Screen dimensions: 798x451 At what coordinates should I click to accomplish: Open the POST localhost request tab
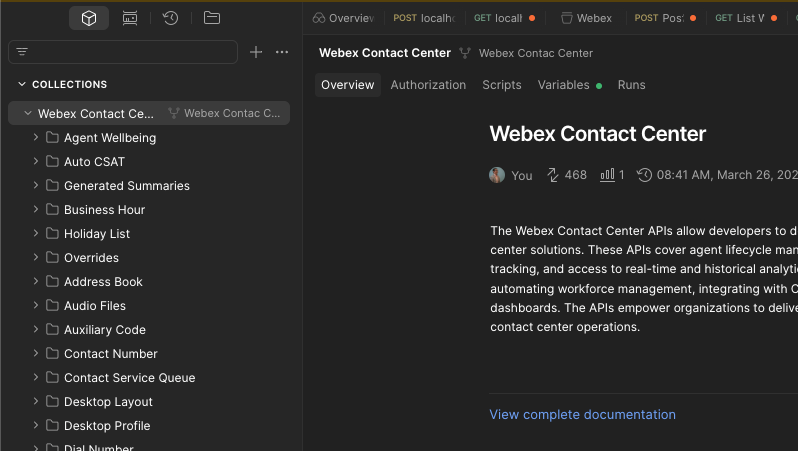coord(423,18)
